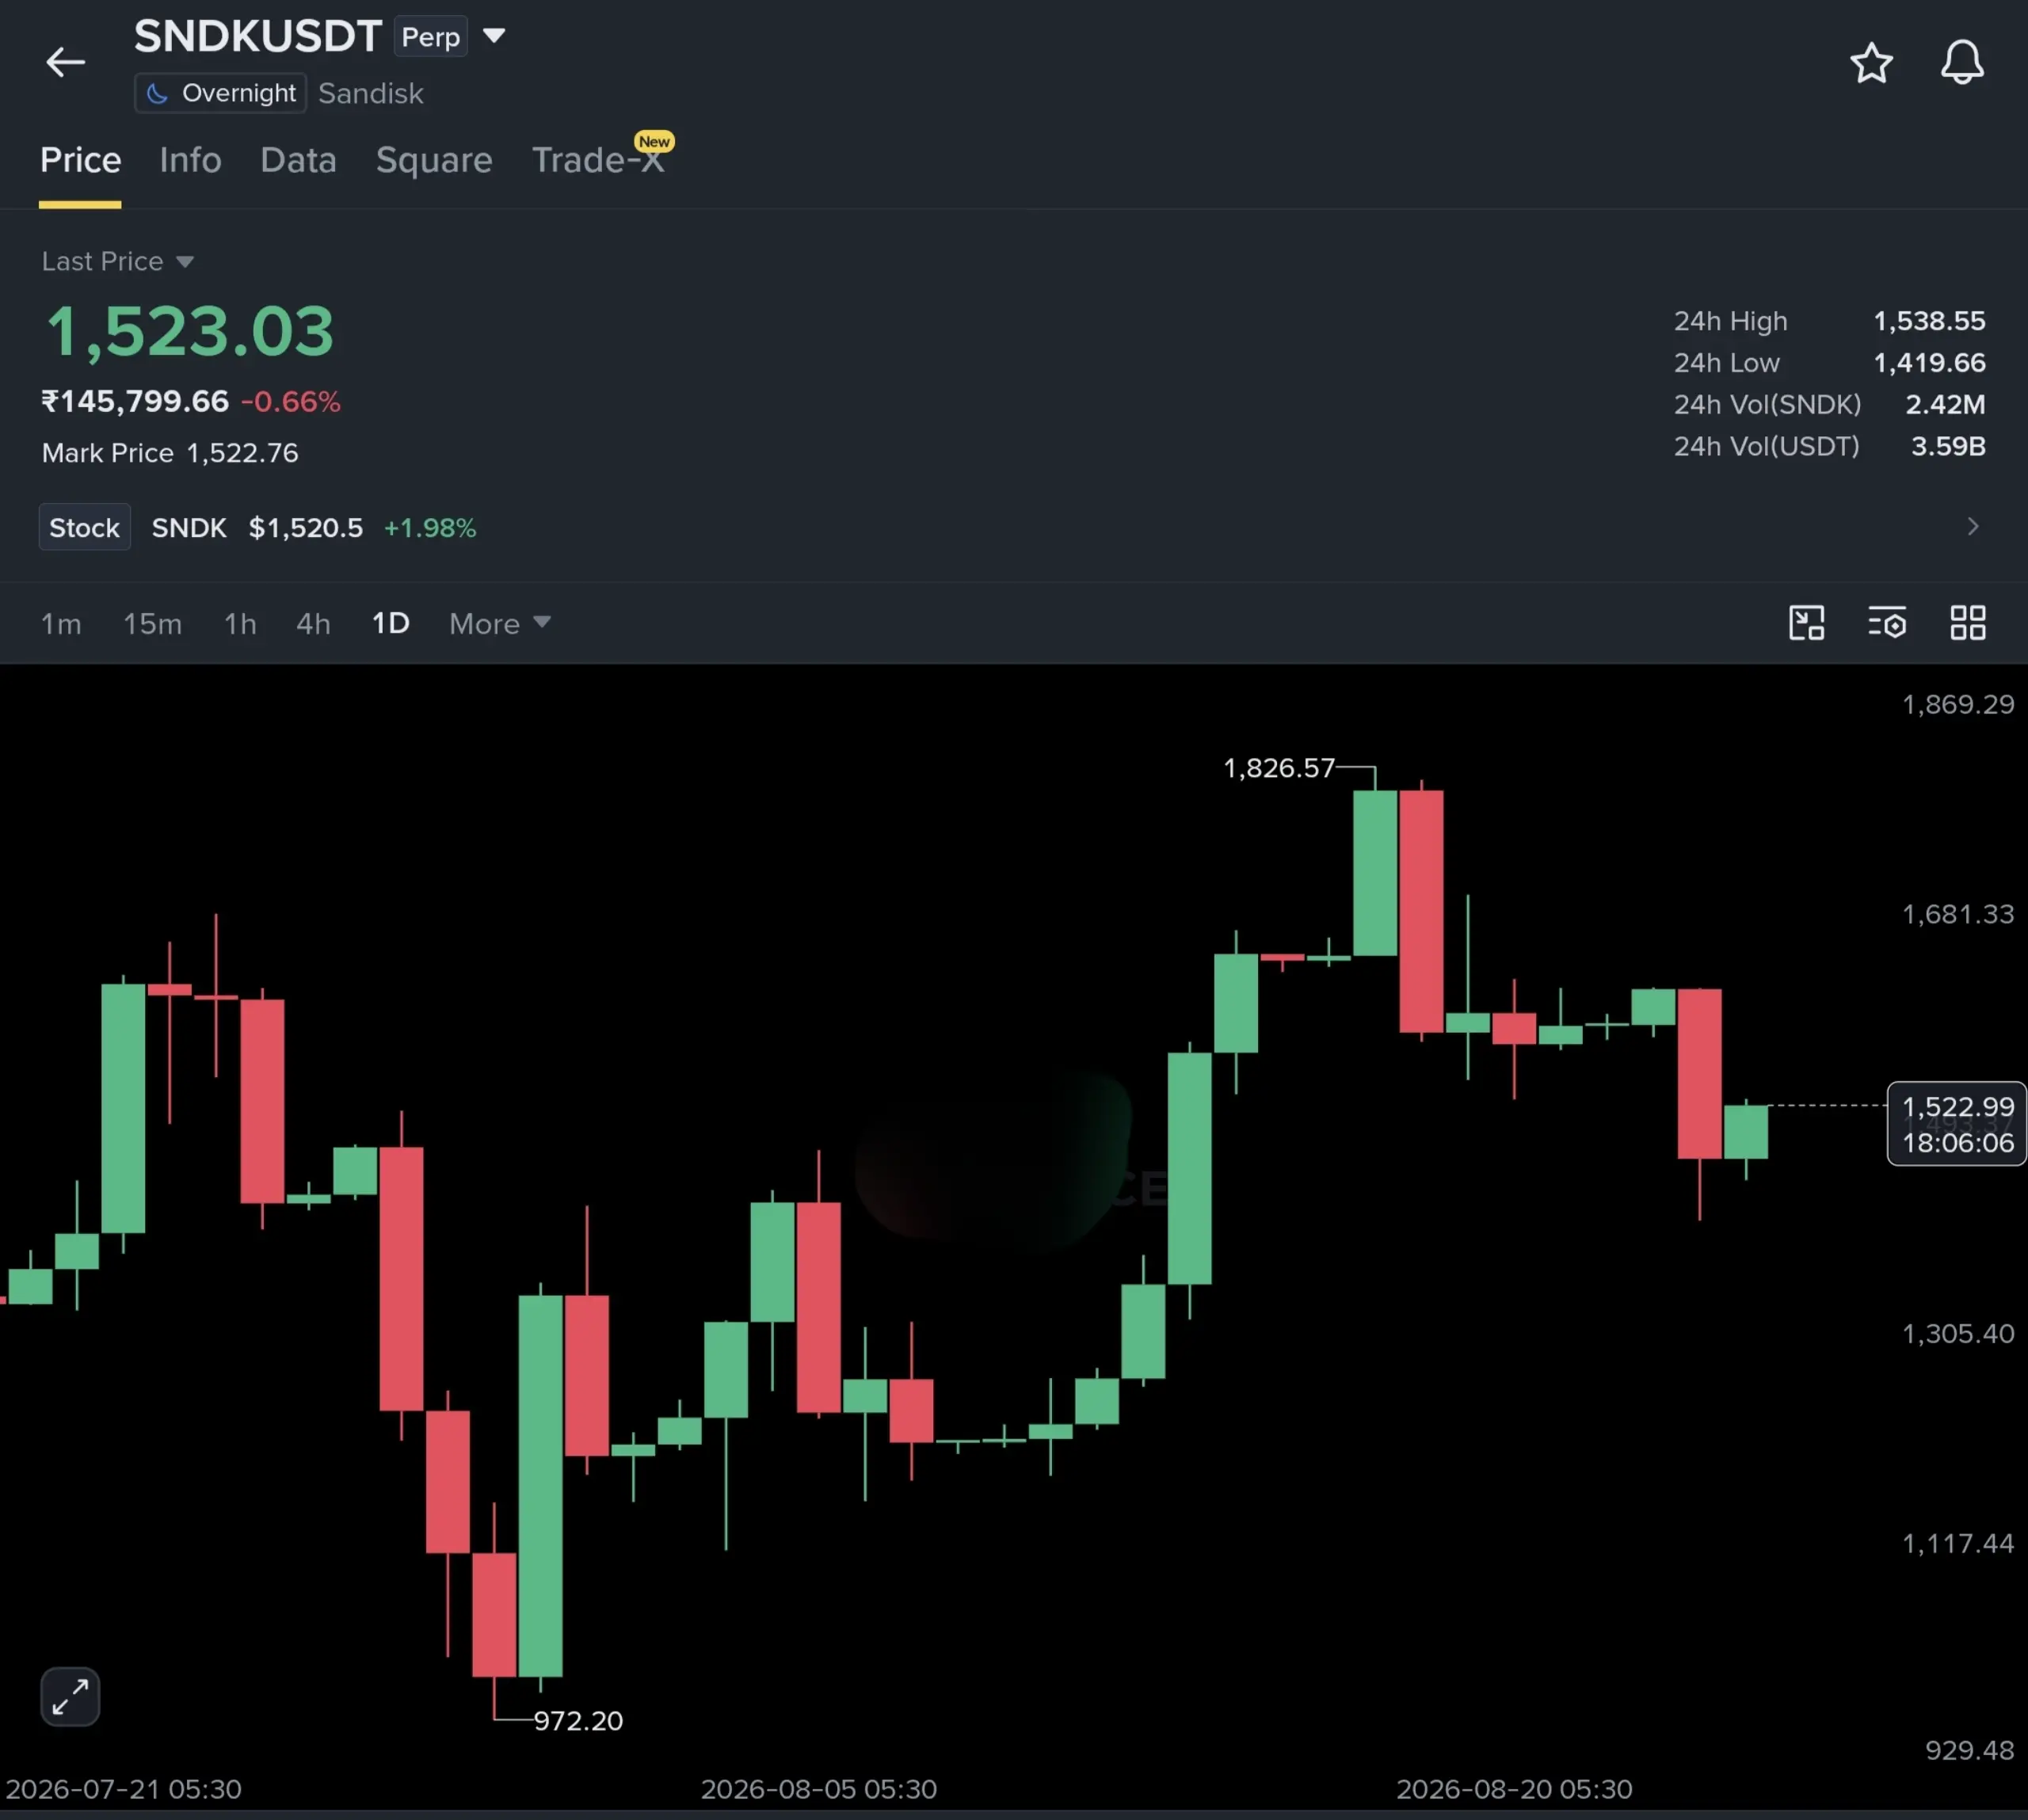Screen dimensions: 2028x1820
Task: Open the SNDKUSDT pair selector dropdown
Action: coord(494,36)
